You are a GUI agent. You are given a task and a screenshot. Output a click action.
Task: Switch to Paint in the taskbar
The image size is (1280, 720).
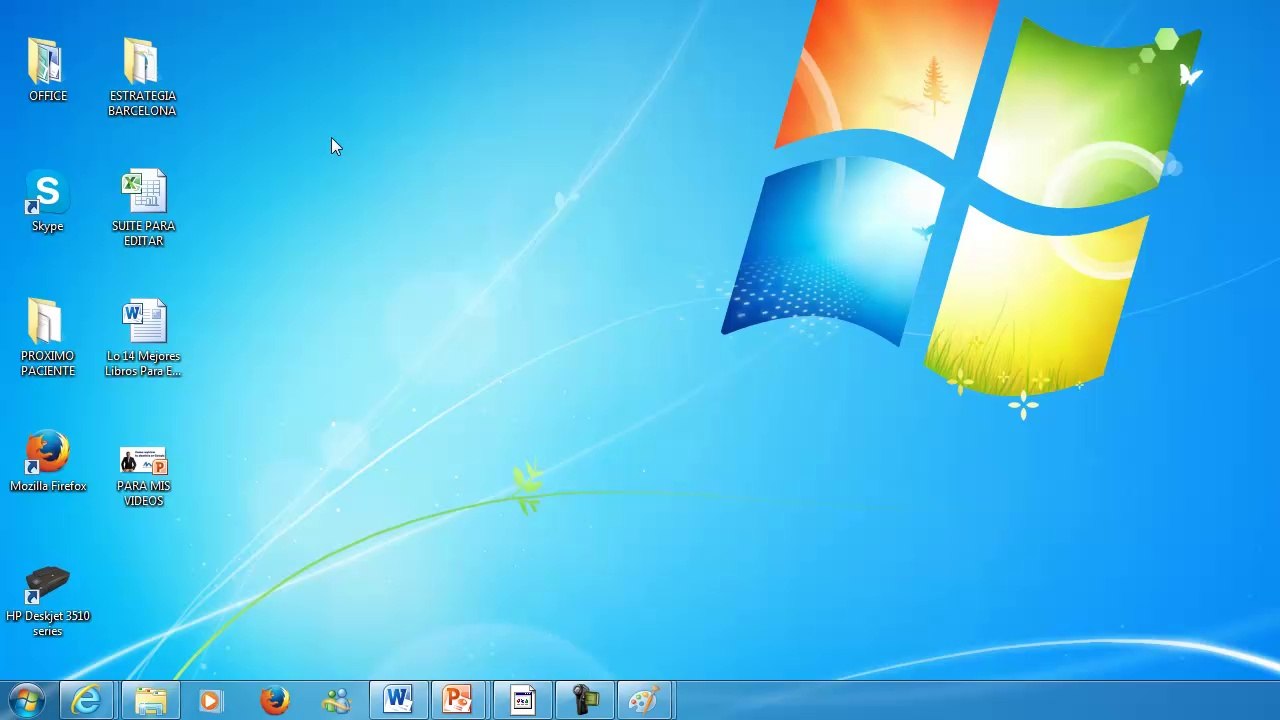pyautogui.click(x=644, y=700)
